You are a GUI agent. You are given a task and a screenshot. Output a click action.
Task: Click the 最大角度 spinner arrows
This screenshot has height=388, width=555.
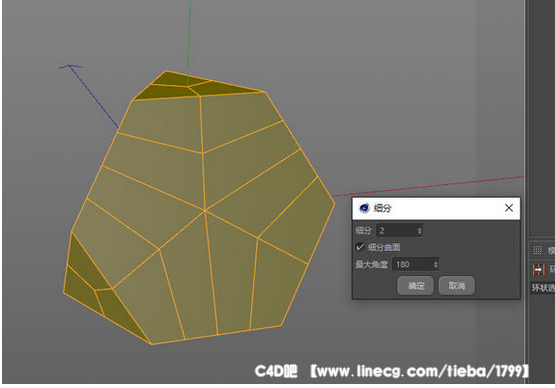pyautogui.click(x=436, y=264)
